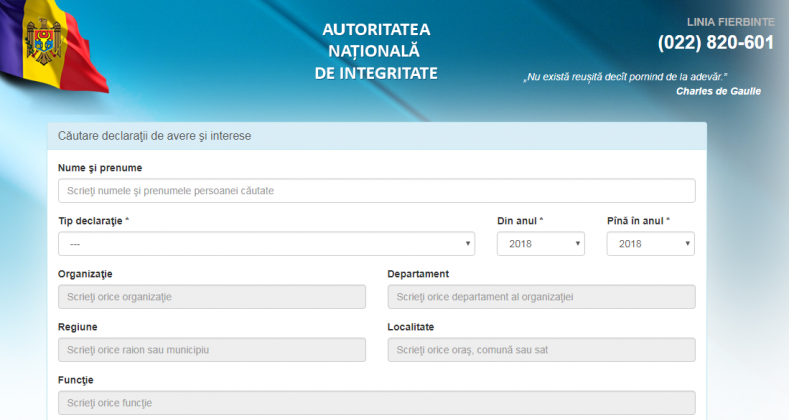Screen dimensions: 789x420
Task: Click the 'Din anul' field label
Action: click(520, 221)
